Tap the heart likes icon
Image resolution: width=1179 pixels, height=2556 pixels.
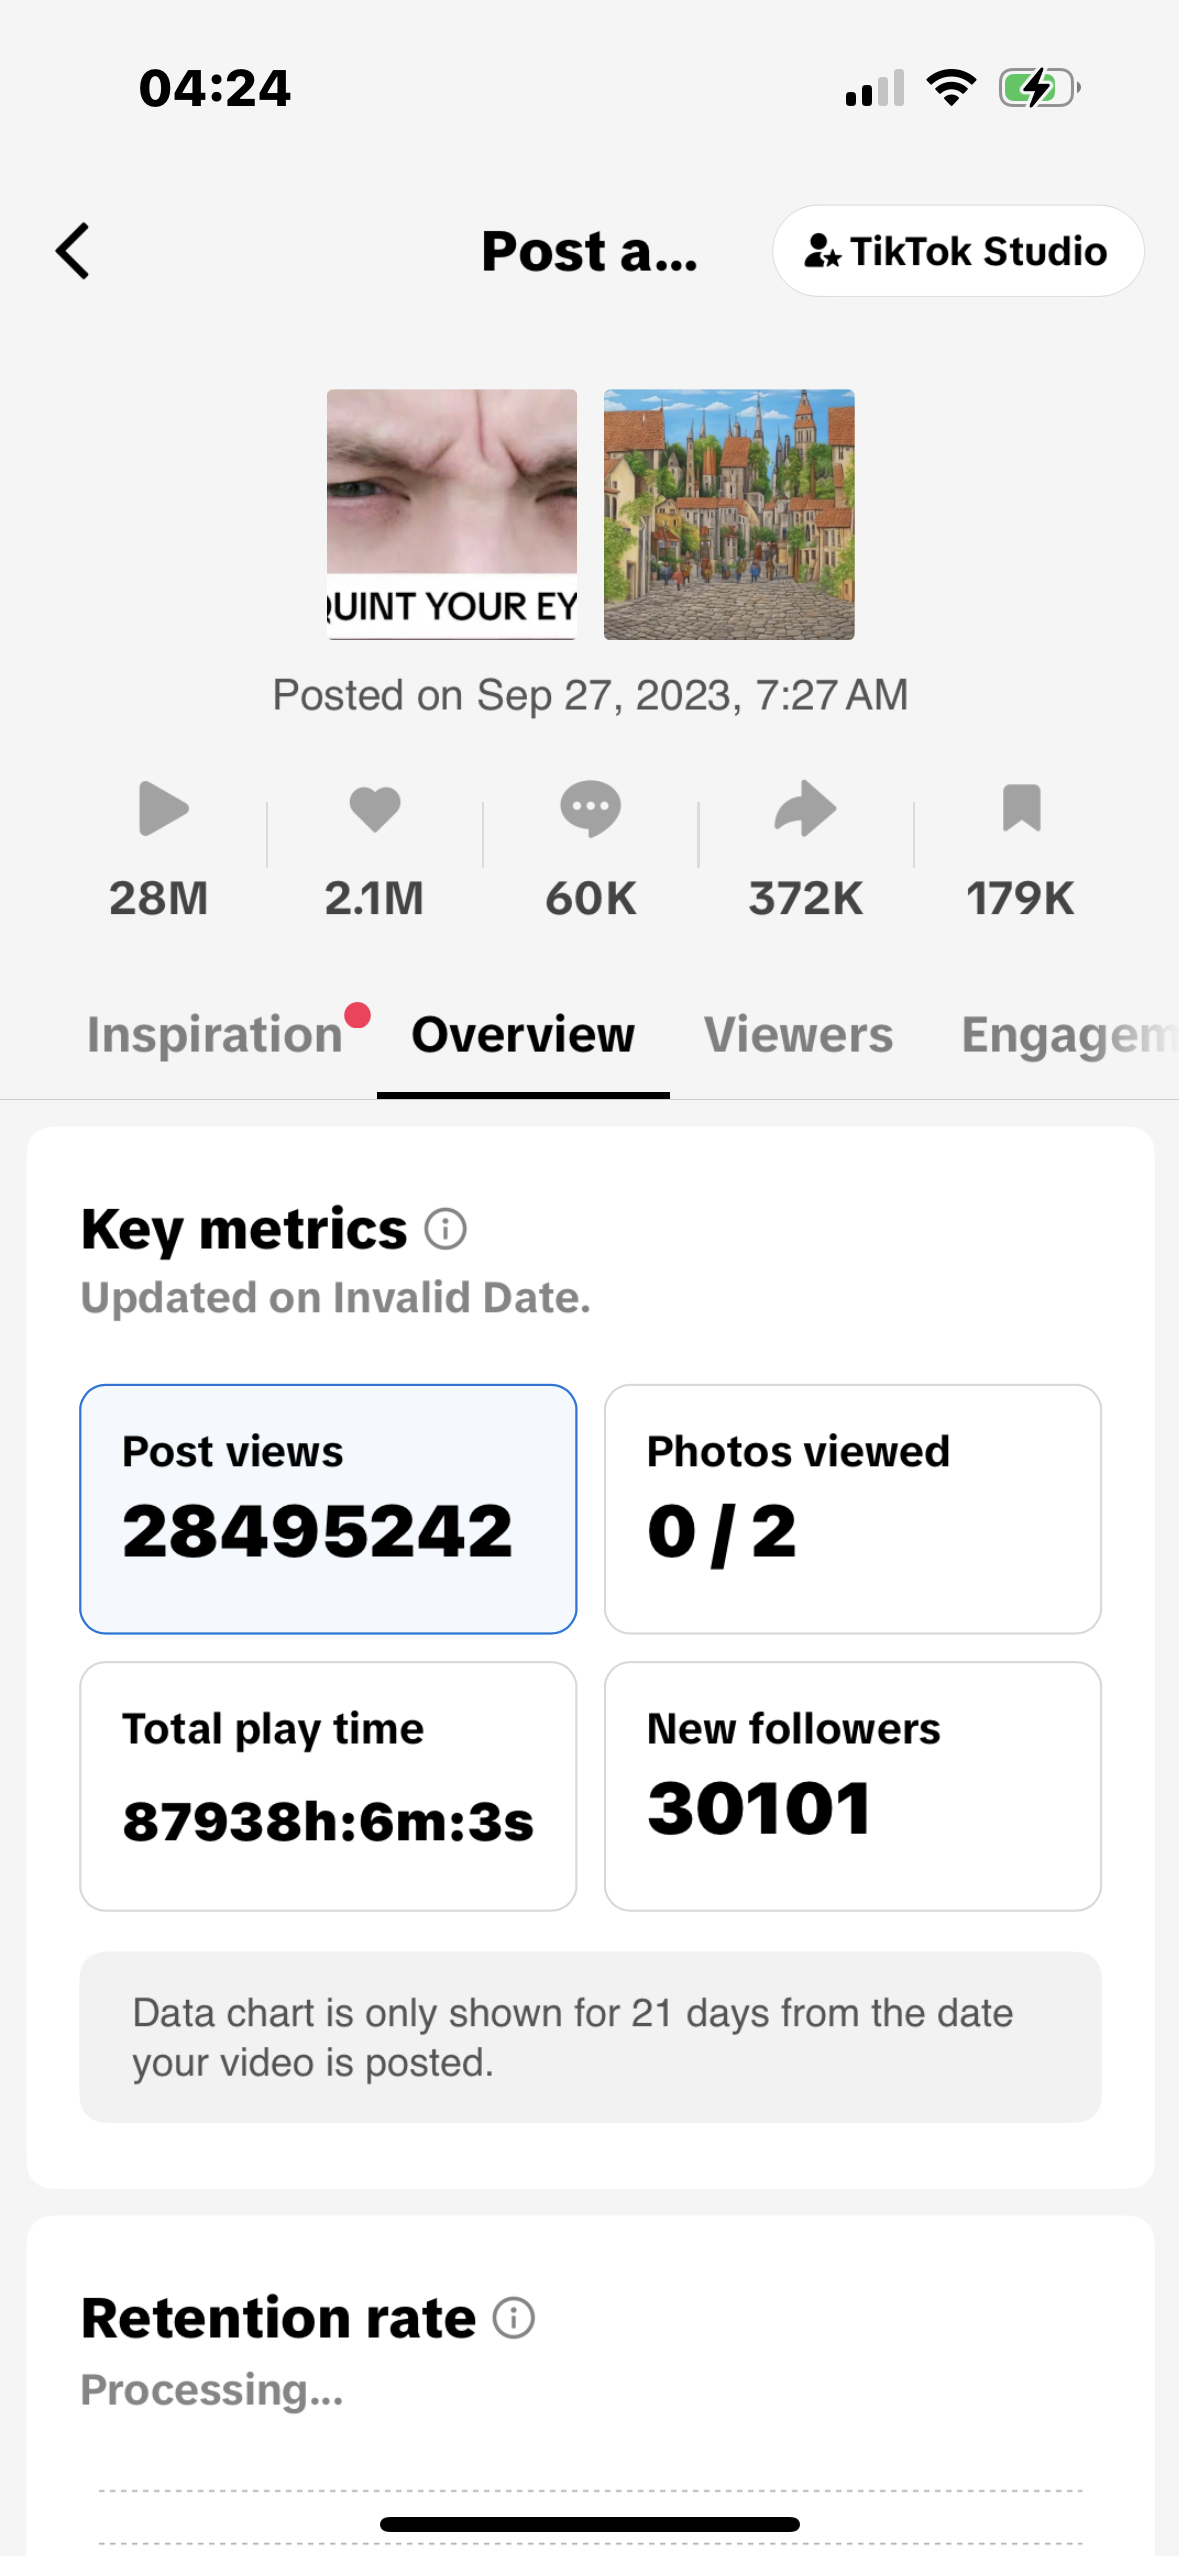(x=375, y=808)
